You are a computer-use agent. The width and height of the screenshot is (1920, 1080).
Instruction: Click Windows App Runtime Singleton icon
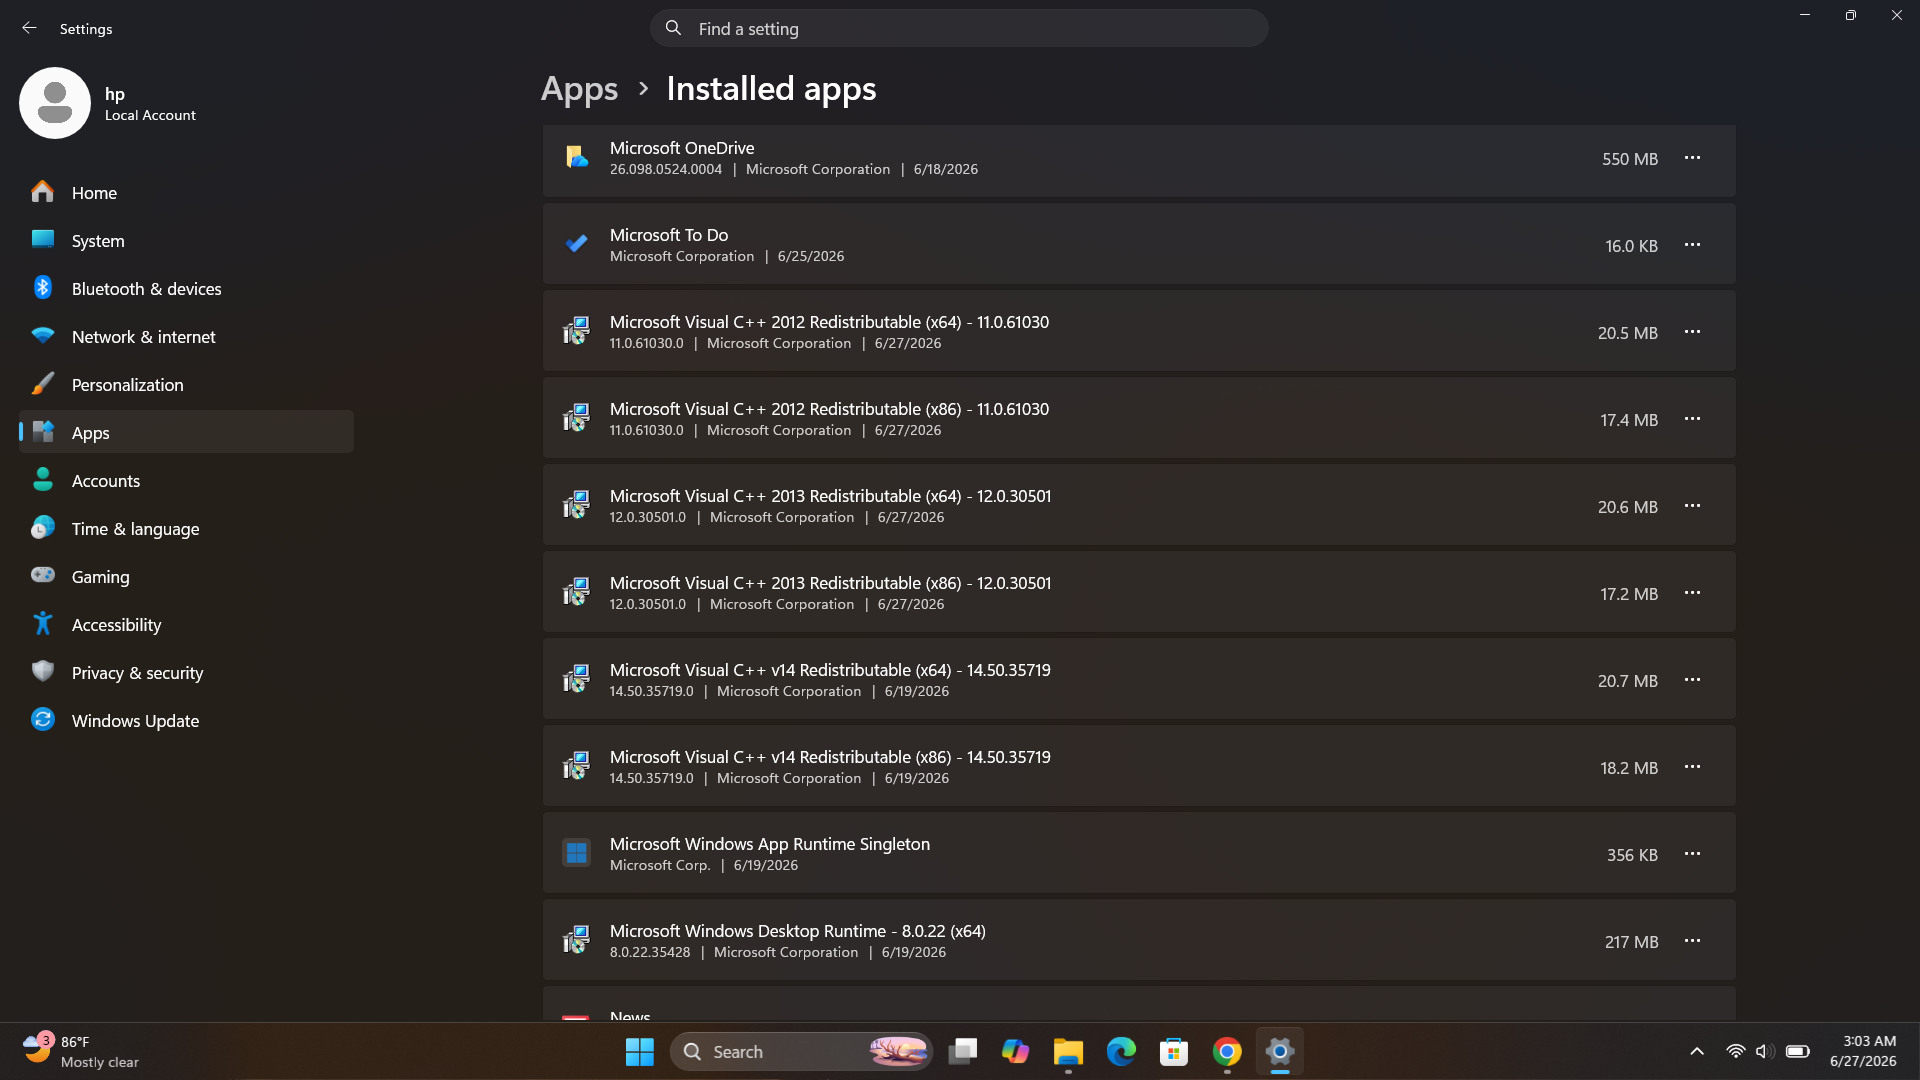576,853
